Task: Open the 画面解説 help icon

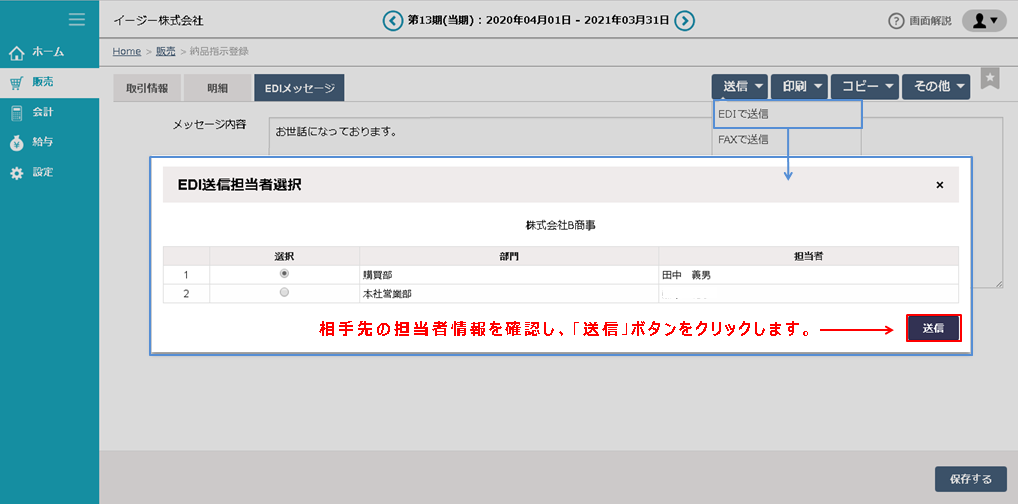Action: point(897,21)
